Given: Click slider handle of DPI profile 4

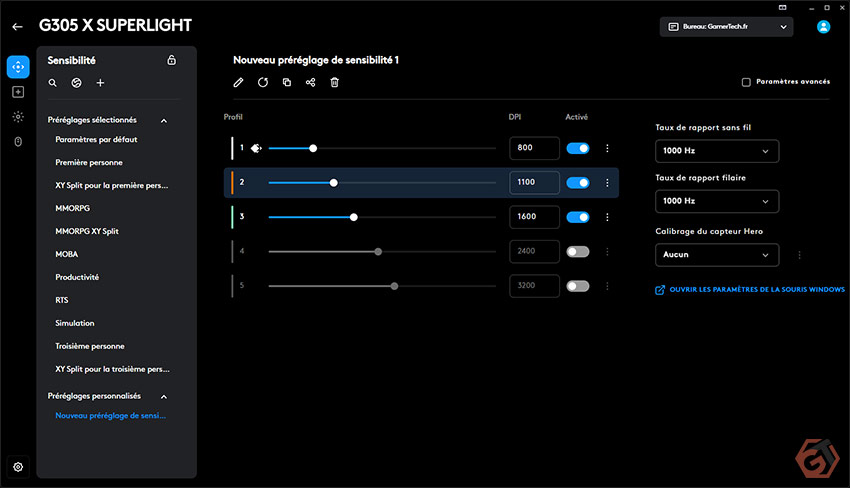Looking at the screenshot, I should coord(378,252).
